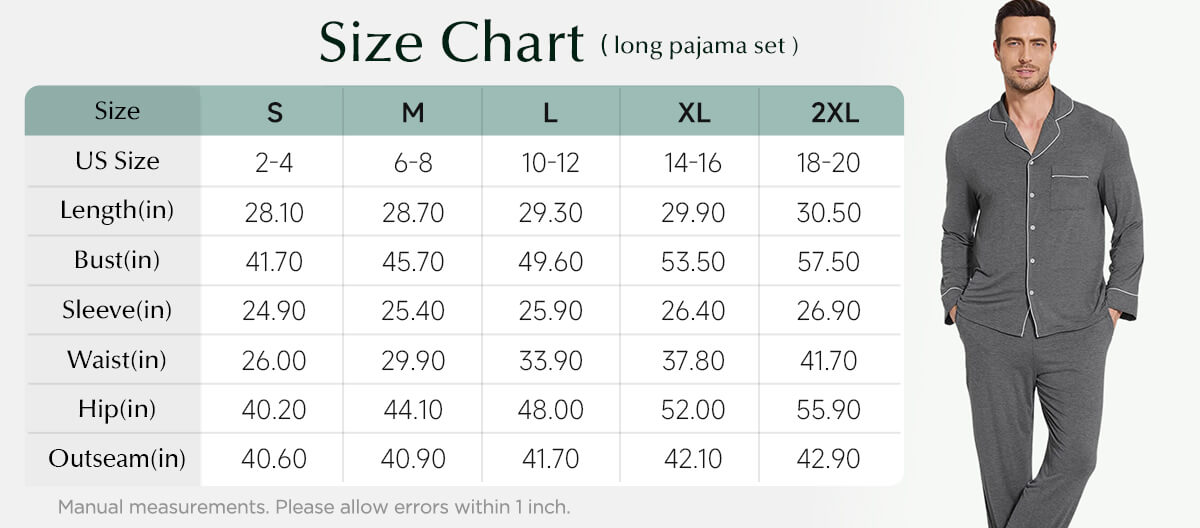The image size is (1200, 528).
Task: Click the US Size row label
Action: coord(117,161)
